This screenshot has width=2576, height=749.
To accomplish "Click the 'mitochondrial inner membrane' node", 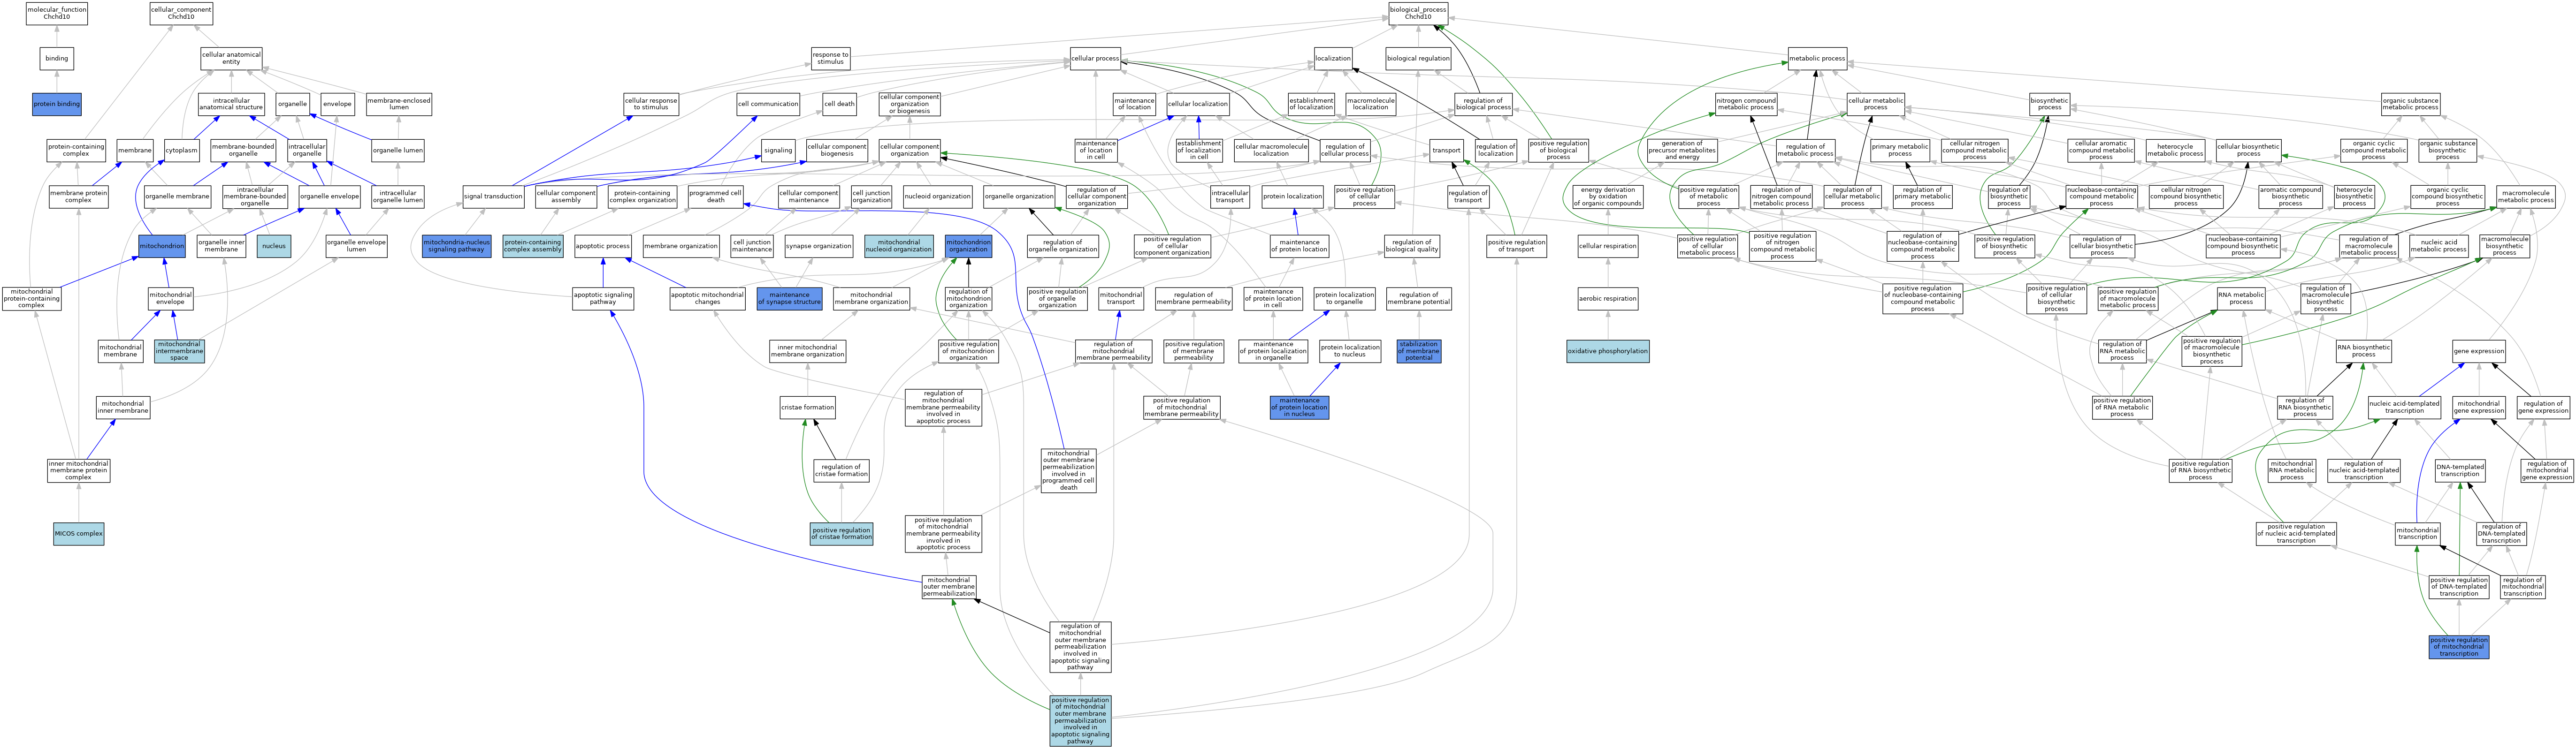I will (x=123, y=407).
